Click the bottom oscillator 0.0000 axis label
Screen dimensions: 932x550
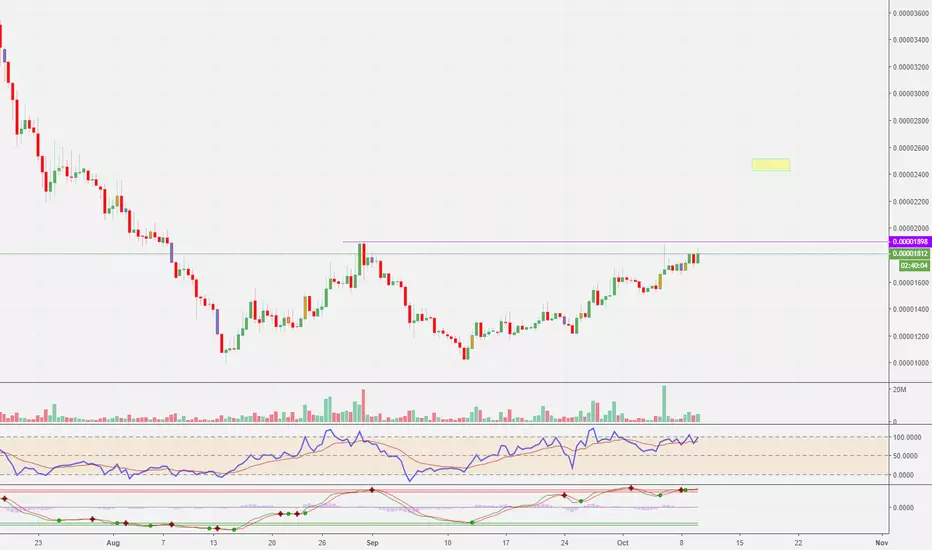pyautogui.click(x=904, y=508)
